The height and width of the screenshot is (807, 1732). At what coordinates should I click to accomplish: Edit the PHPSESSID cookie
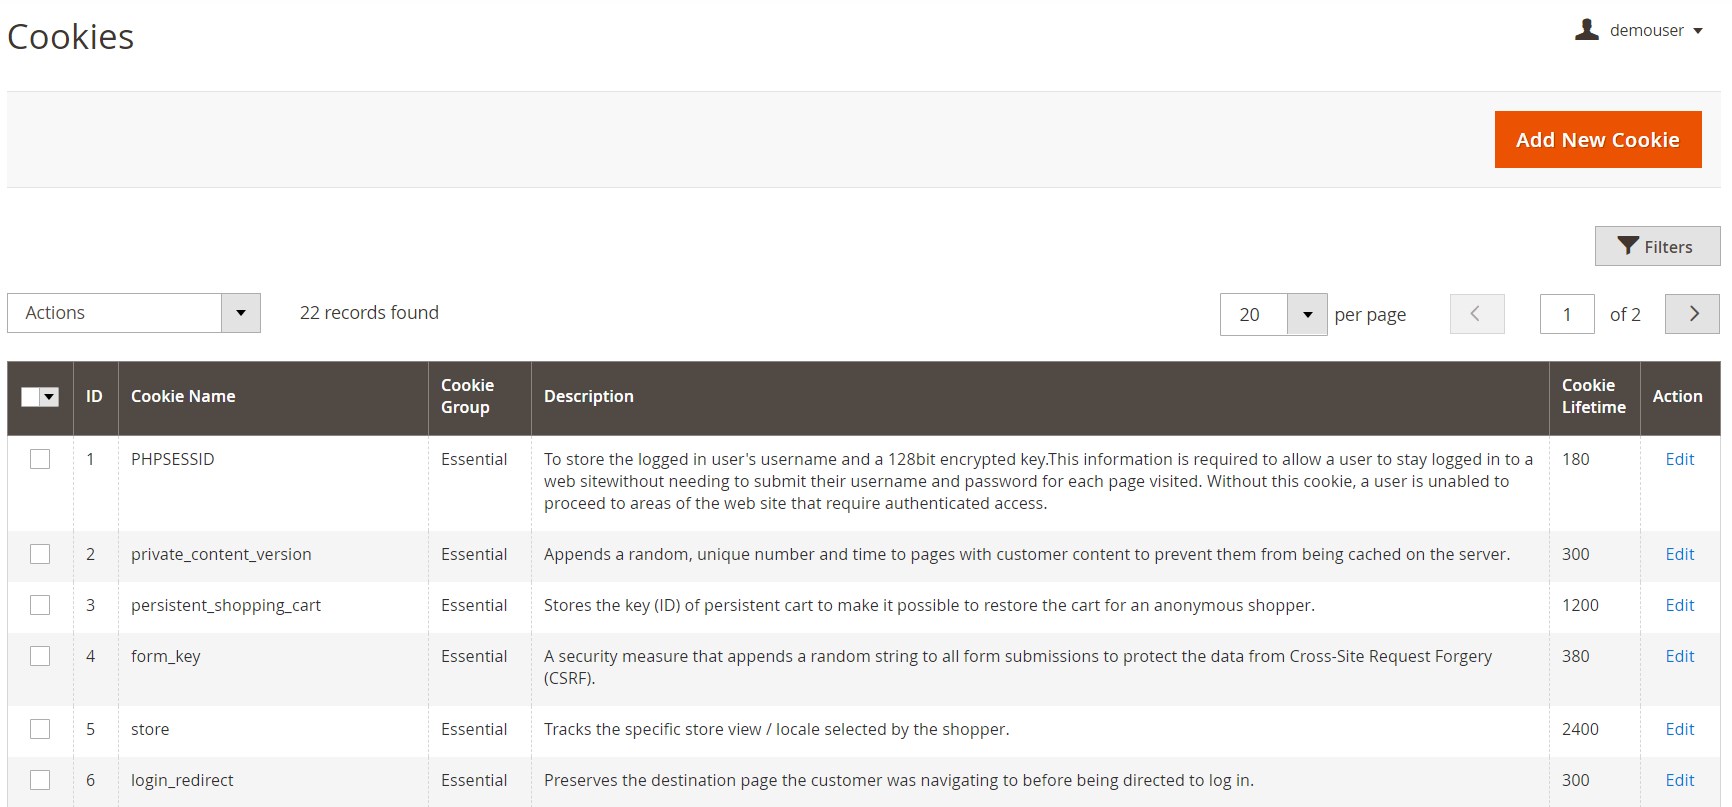[1679, 459]
